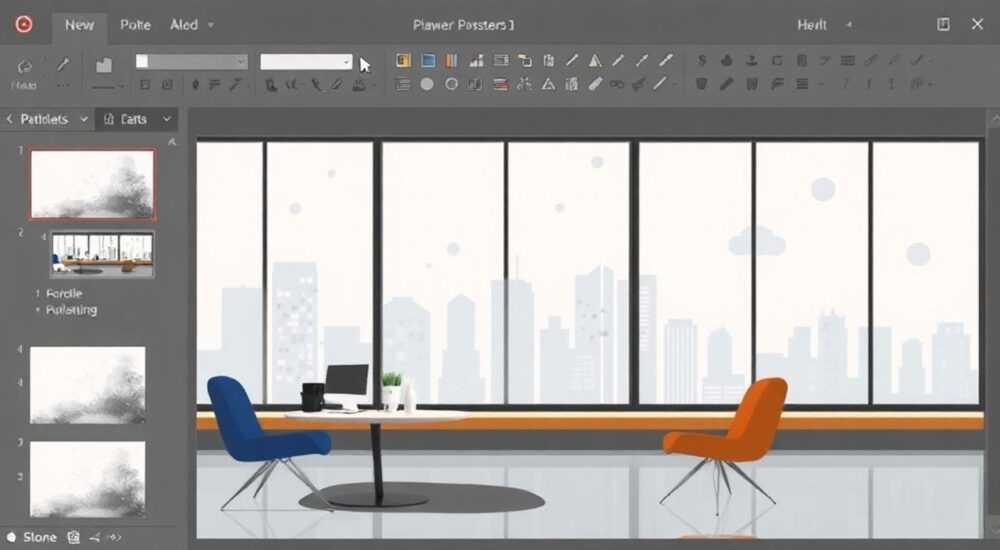Image resolution: width=1000 pixels, height=550 pixels.
Task: Open the Aled menu dropdown arrow
Action: [211, 25]
